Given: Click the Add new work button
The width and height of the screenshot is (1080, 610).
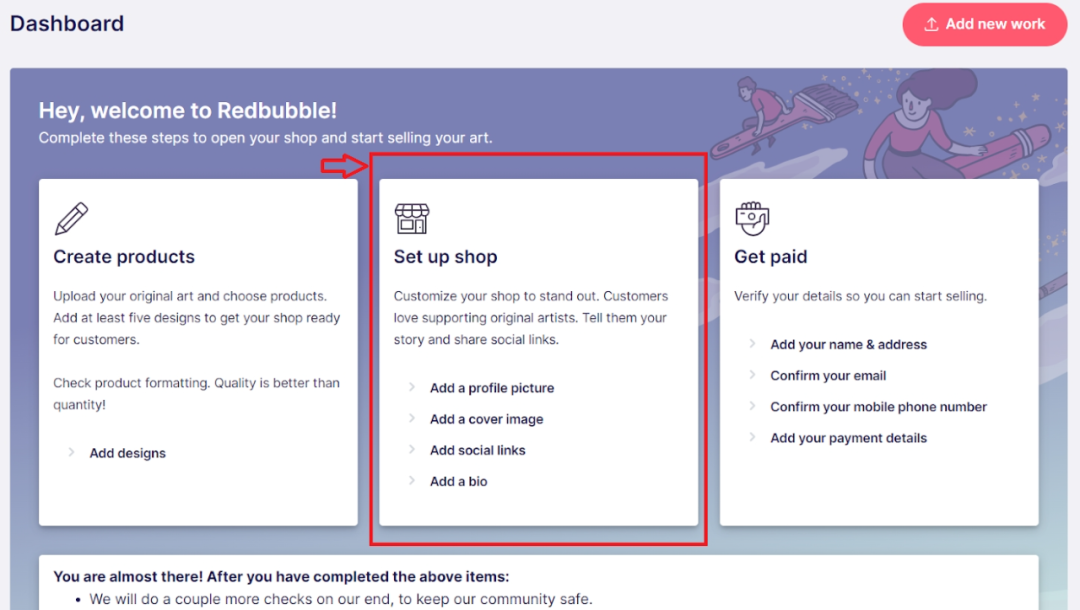Looking at the screenshot, I should coord(984,24).
